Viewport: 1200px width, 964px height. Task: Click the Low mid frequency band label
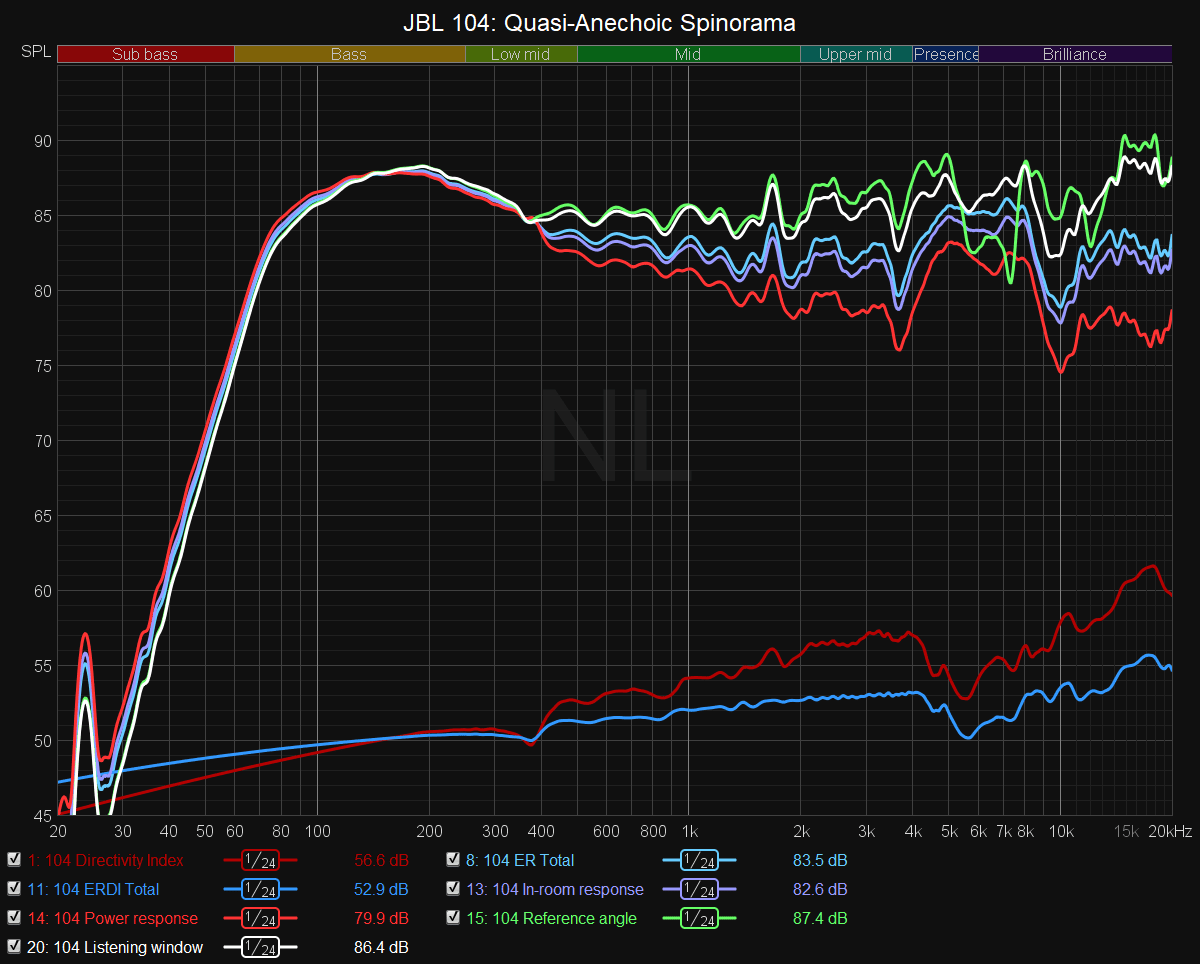pyautogui.click(x=521, y=54)
